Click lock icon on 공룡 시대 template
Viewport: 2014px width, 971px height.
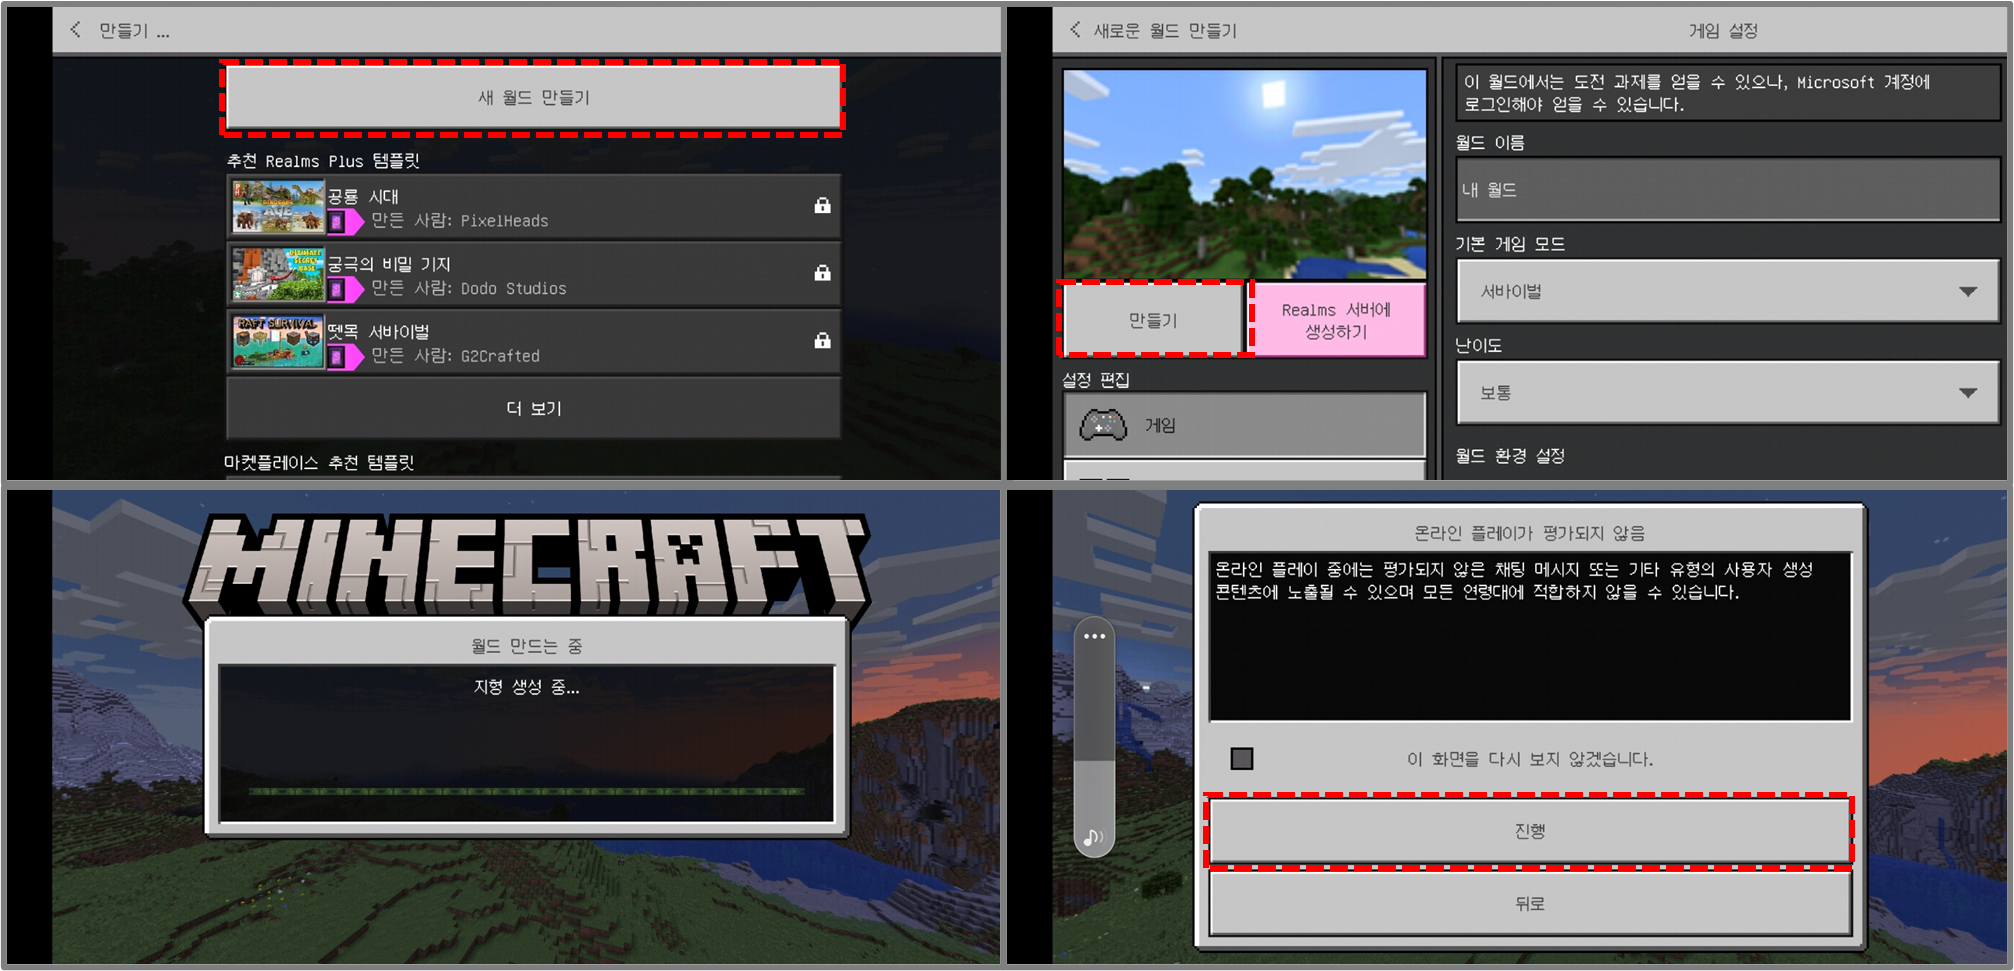[822, 205]
